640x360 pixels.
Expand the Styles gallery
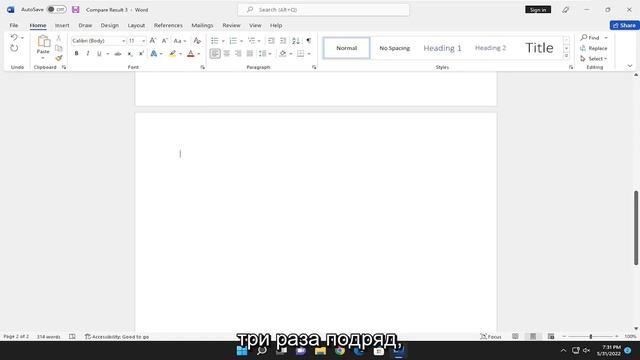(x=566, y=56)
